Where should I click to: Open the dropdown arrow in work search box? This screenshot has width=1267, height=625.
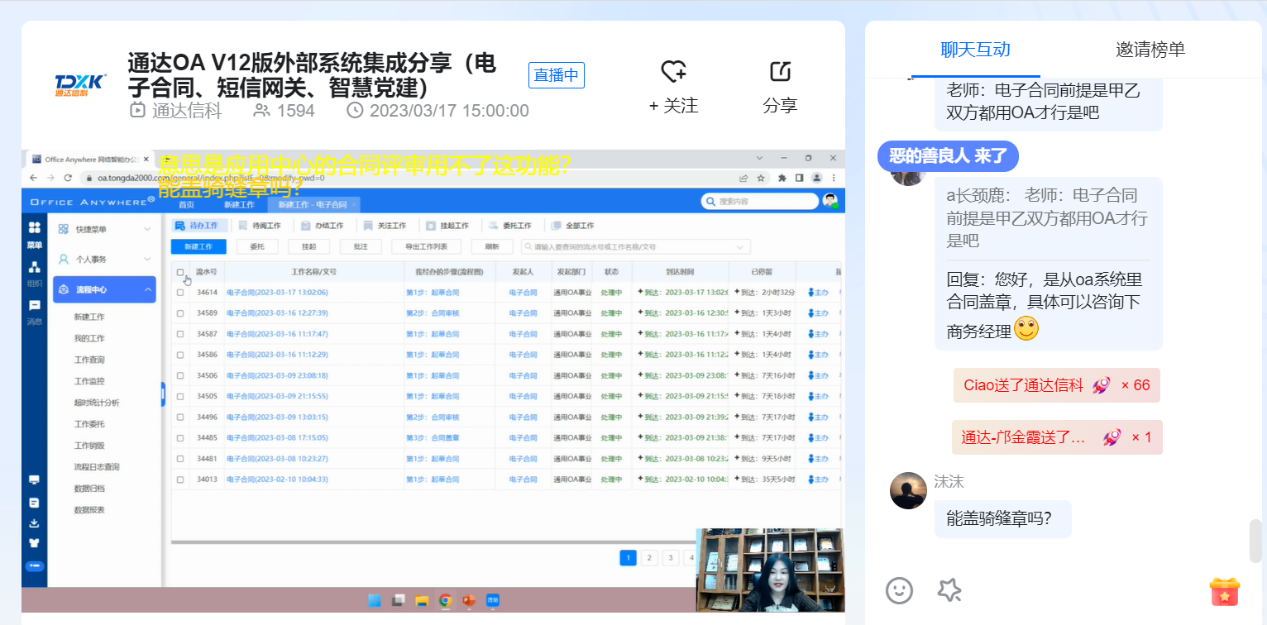click(x=741, y=246)
